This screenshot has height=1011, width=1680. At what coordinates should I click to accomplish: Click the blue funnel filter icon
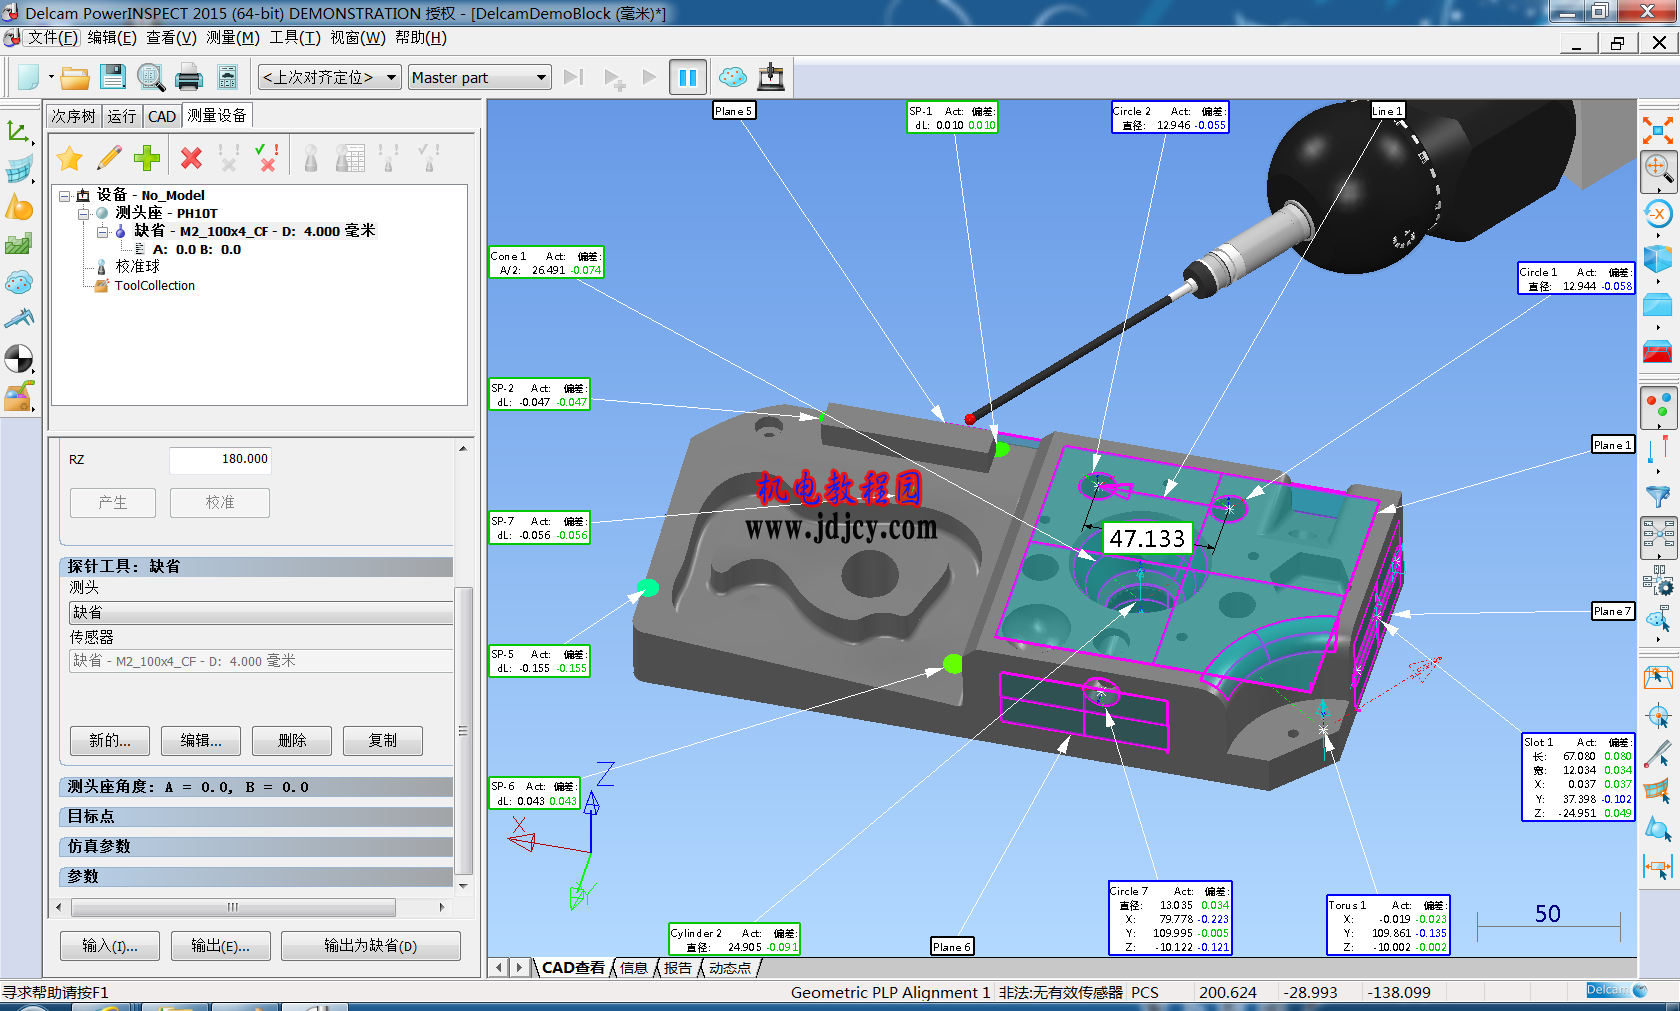coord(1658,497)
